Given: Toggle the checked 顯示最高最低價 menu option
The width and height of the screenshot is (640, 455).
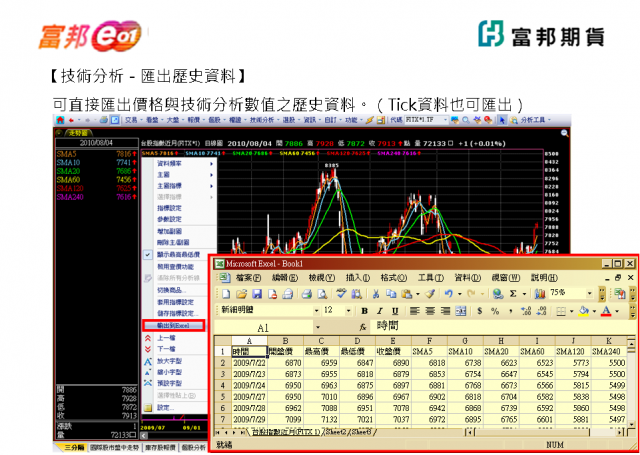Looking at the screenshot, I should click(x=179, y=255).
